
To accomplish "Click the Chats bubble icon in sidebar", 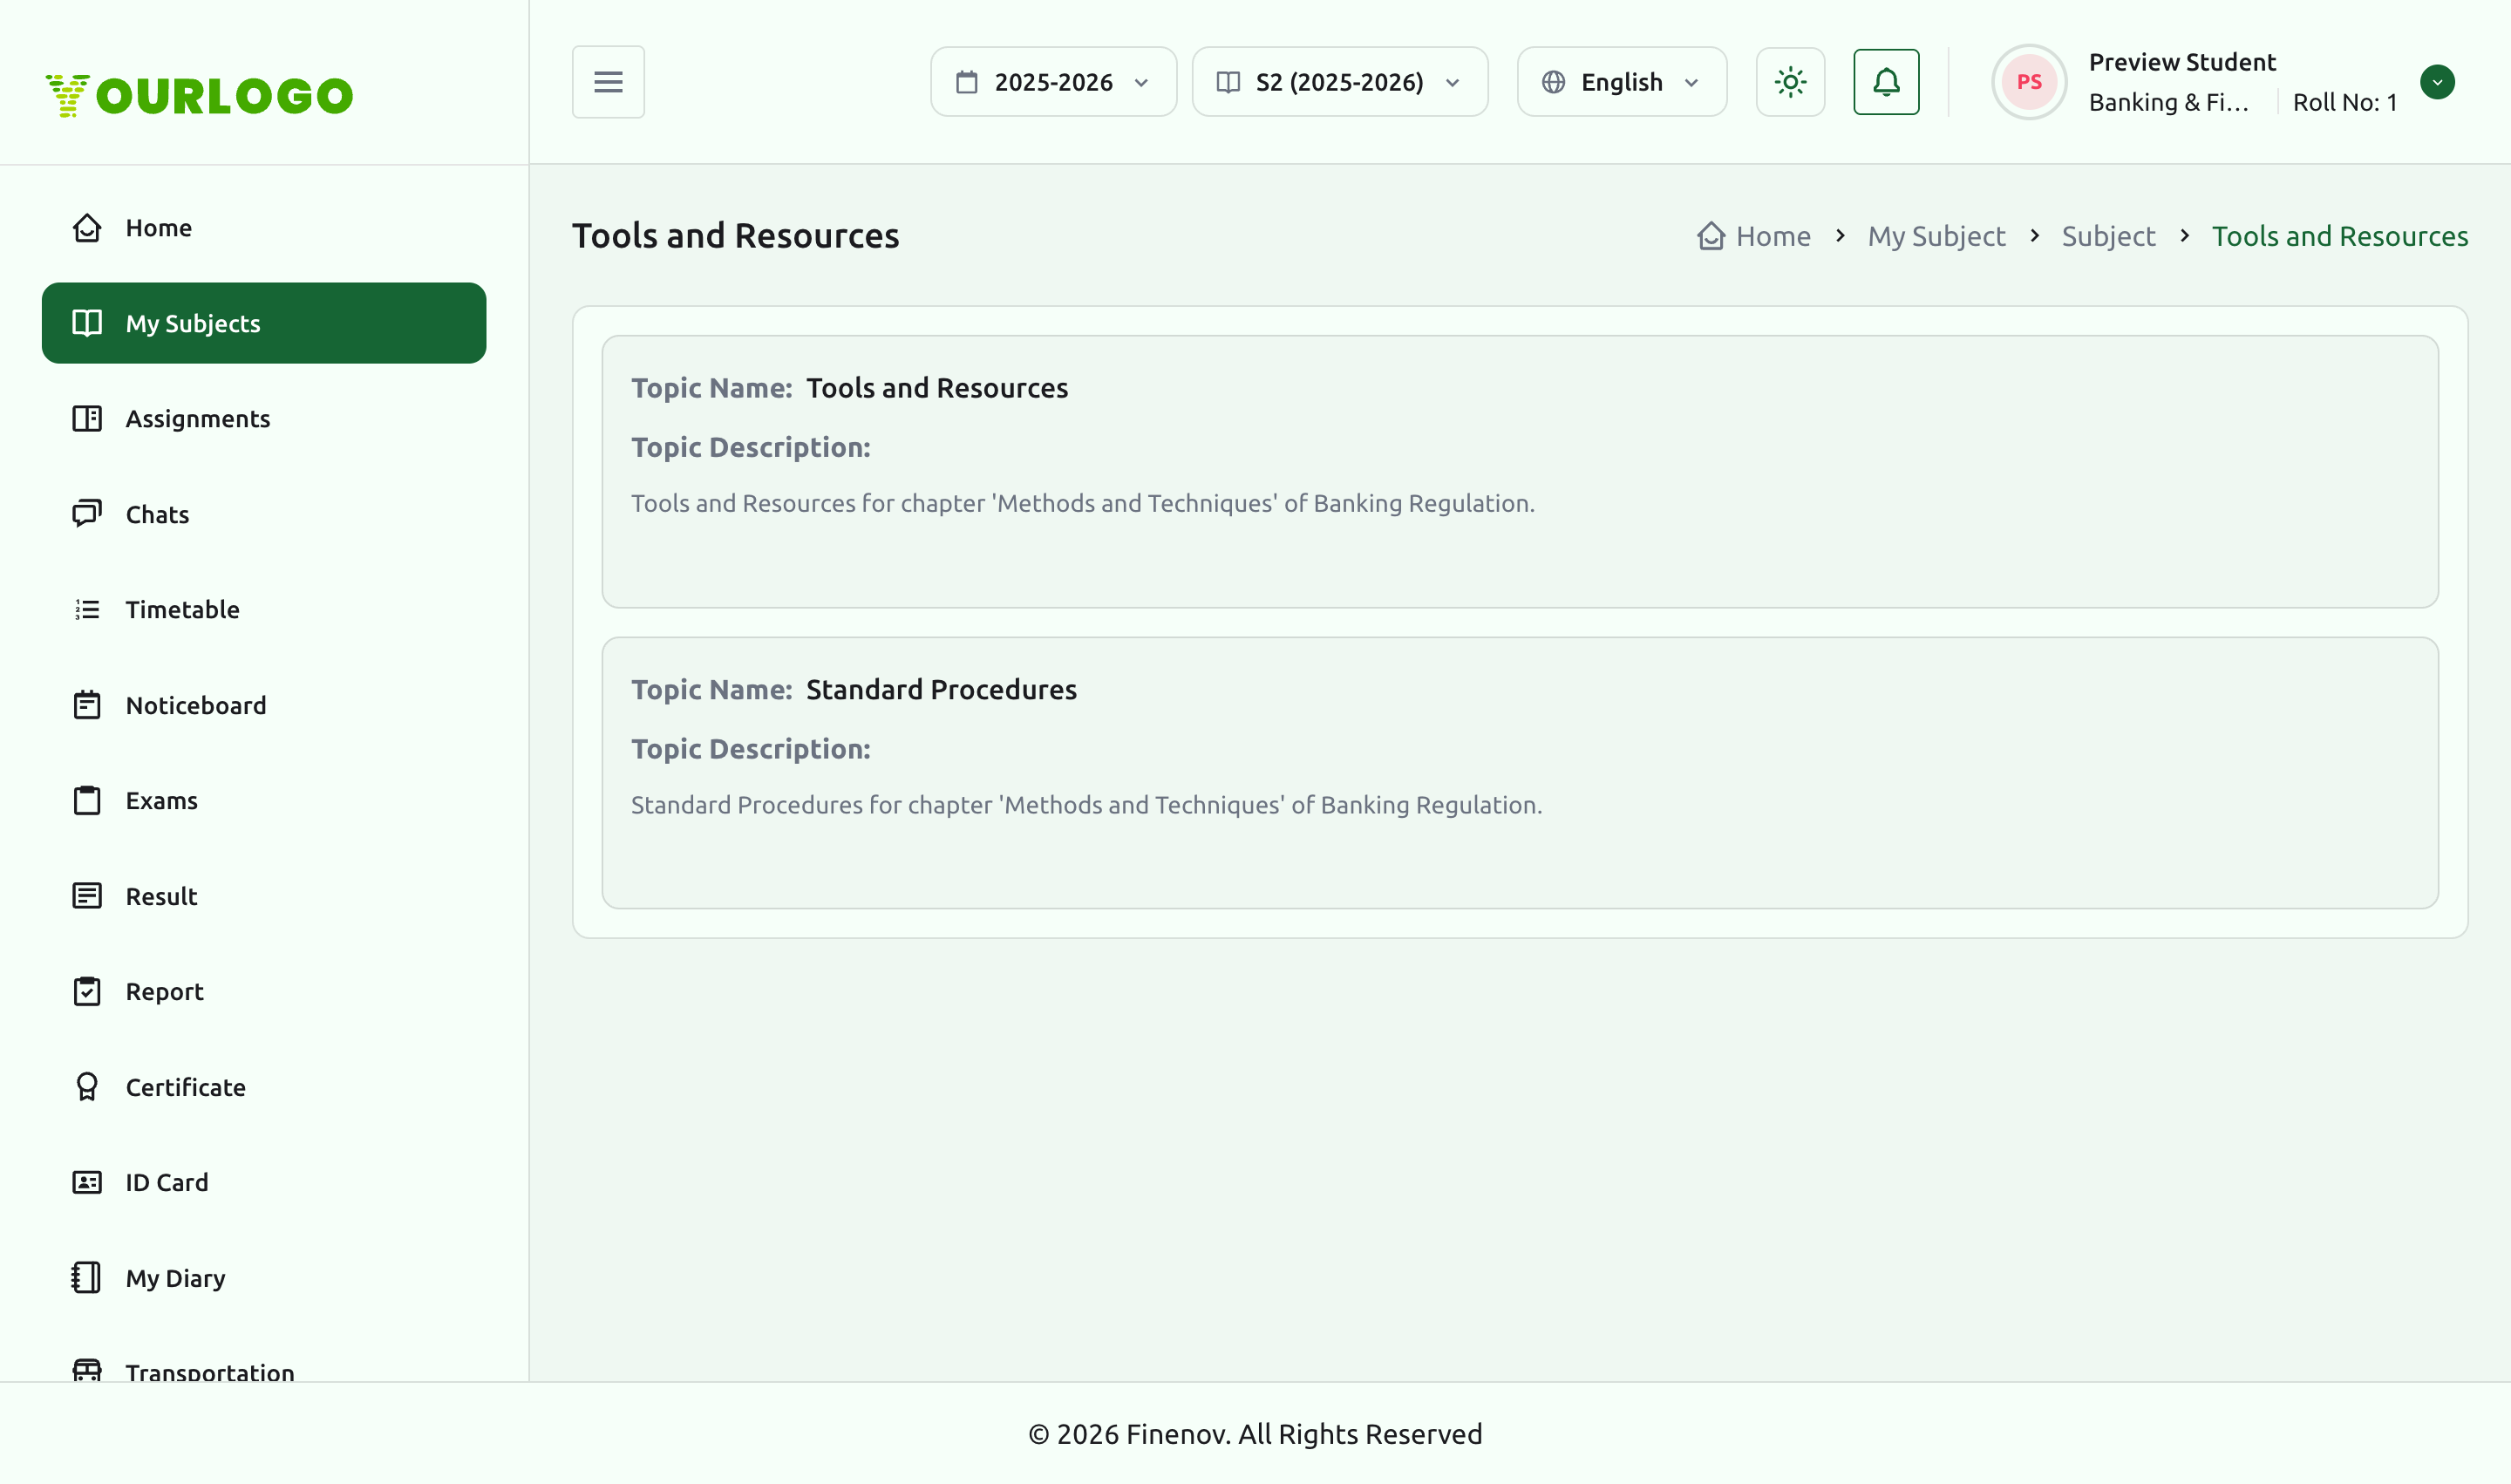I will 87,514.
